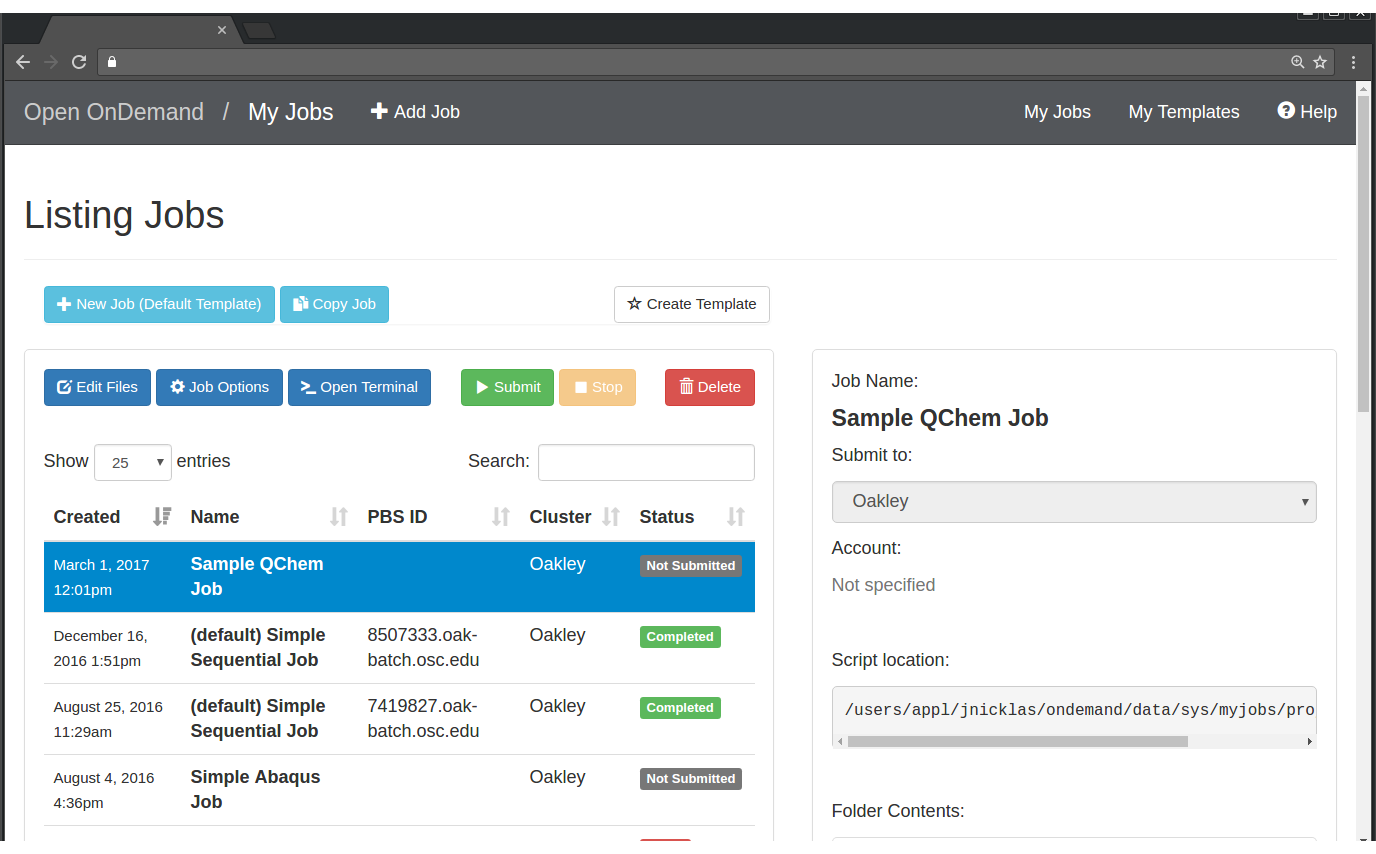
Task: Open My Templates page
Action: (1184, 112)
